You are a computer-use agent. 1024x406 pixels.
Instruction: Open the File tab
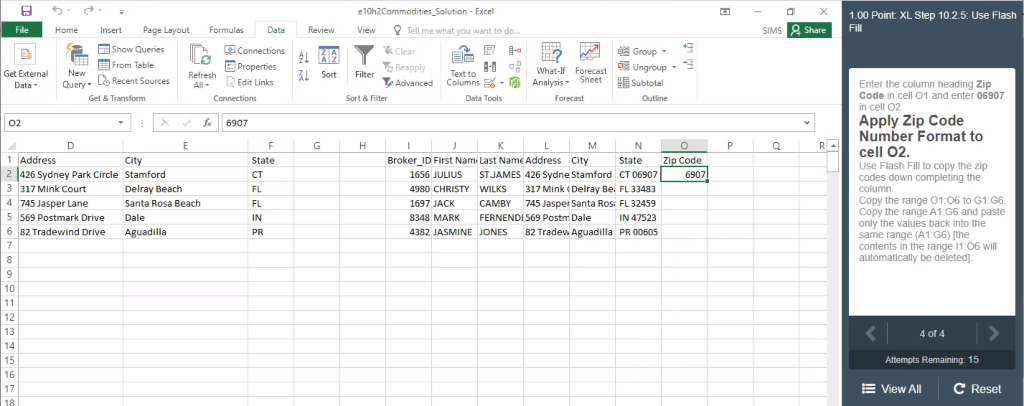(x=22, y=30)
